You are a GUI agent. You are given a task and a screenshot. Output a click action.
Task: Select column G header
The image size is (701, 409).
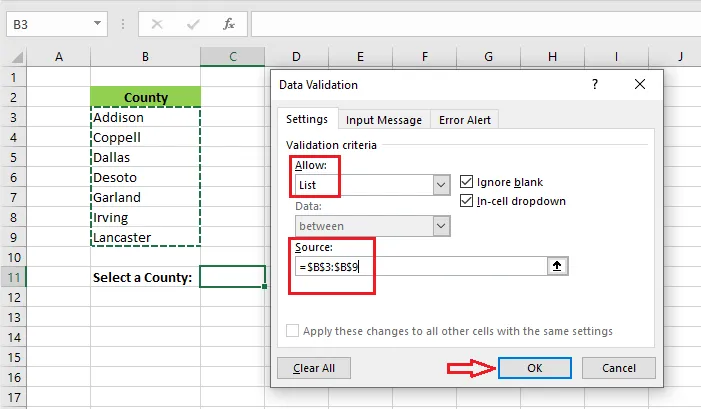(489, 57)
